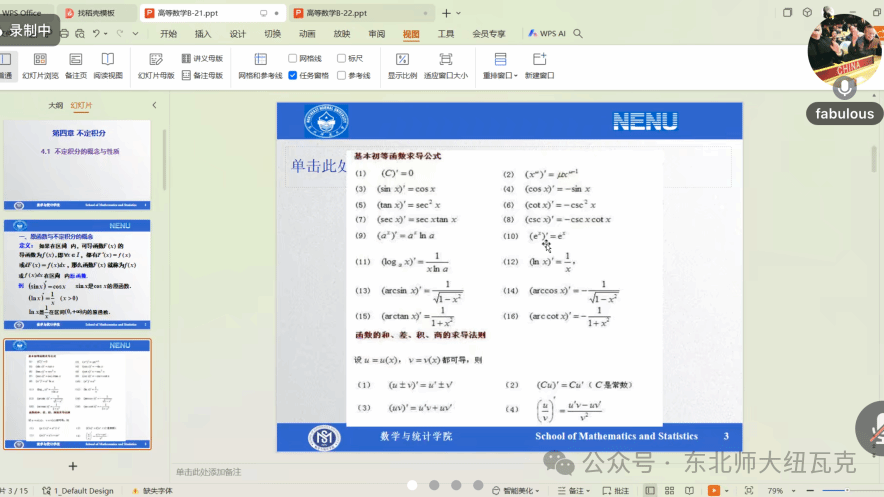Open Slide Sorter view (幻灯片浏览)
Viewport: 884px width, 497px height.
[40, 66]
